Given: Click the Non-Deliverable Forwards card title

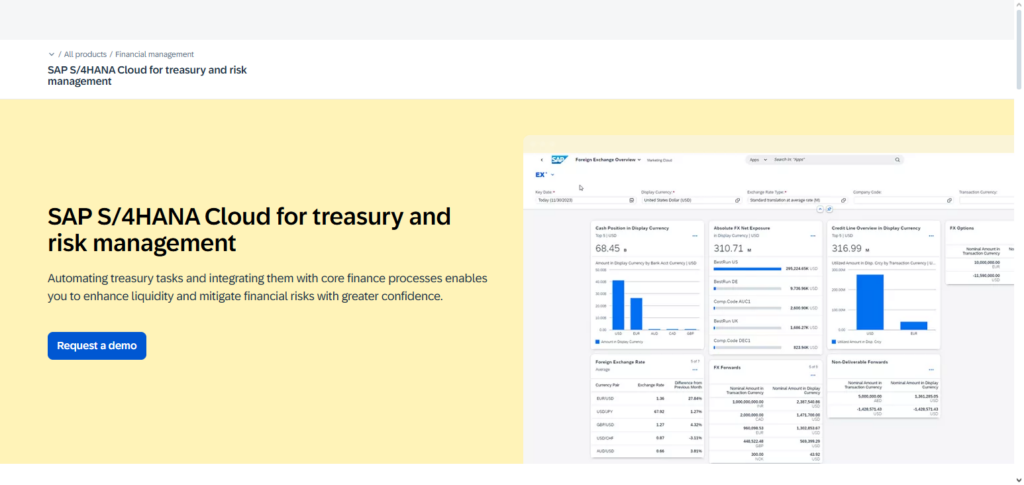Looking at the screenshot, I should coord(859,362).
